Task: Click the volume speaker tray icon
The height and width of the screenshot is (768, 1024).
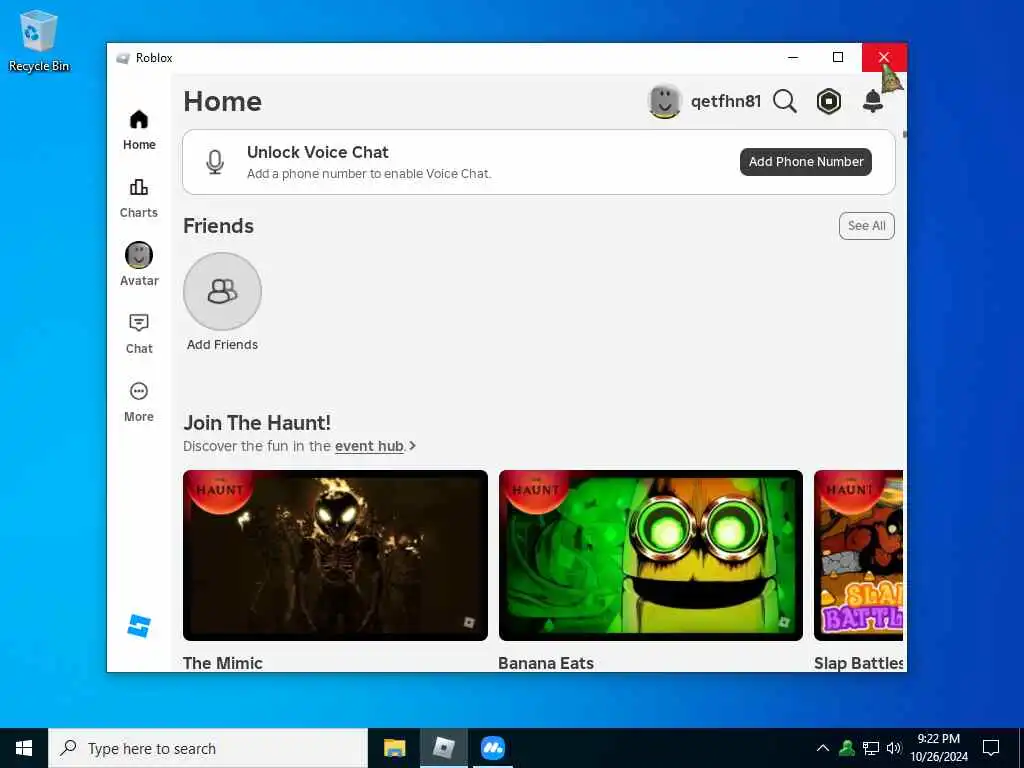Action: tap(894, 748)
